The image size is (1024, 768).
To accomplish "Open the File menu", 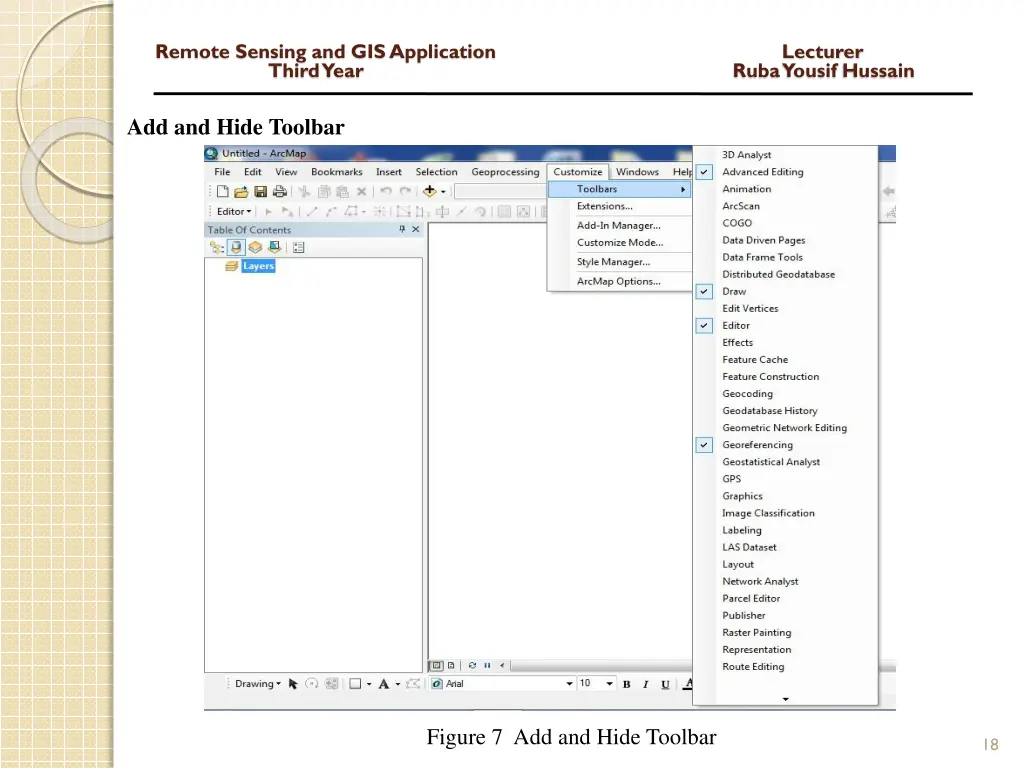I will 222,172.
